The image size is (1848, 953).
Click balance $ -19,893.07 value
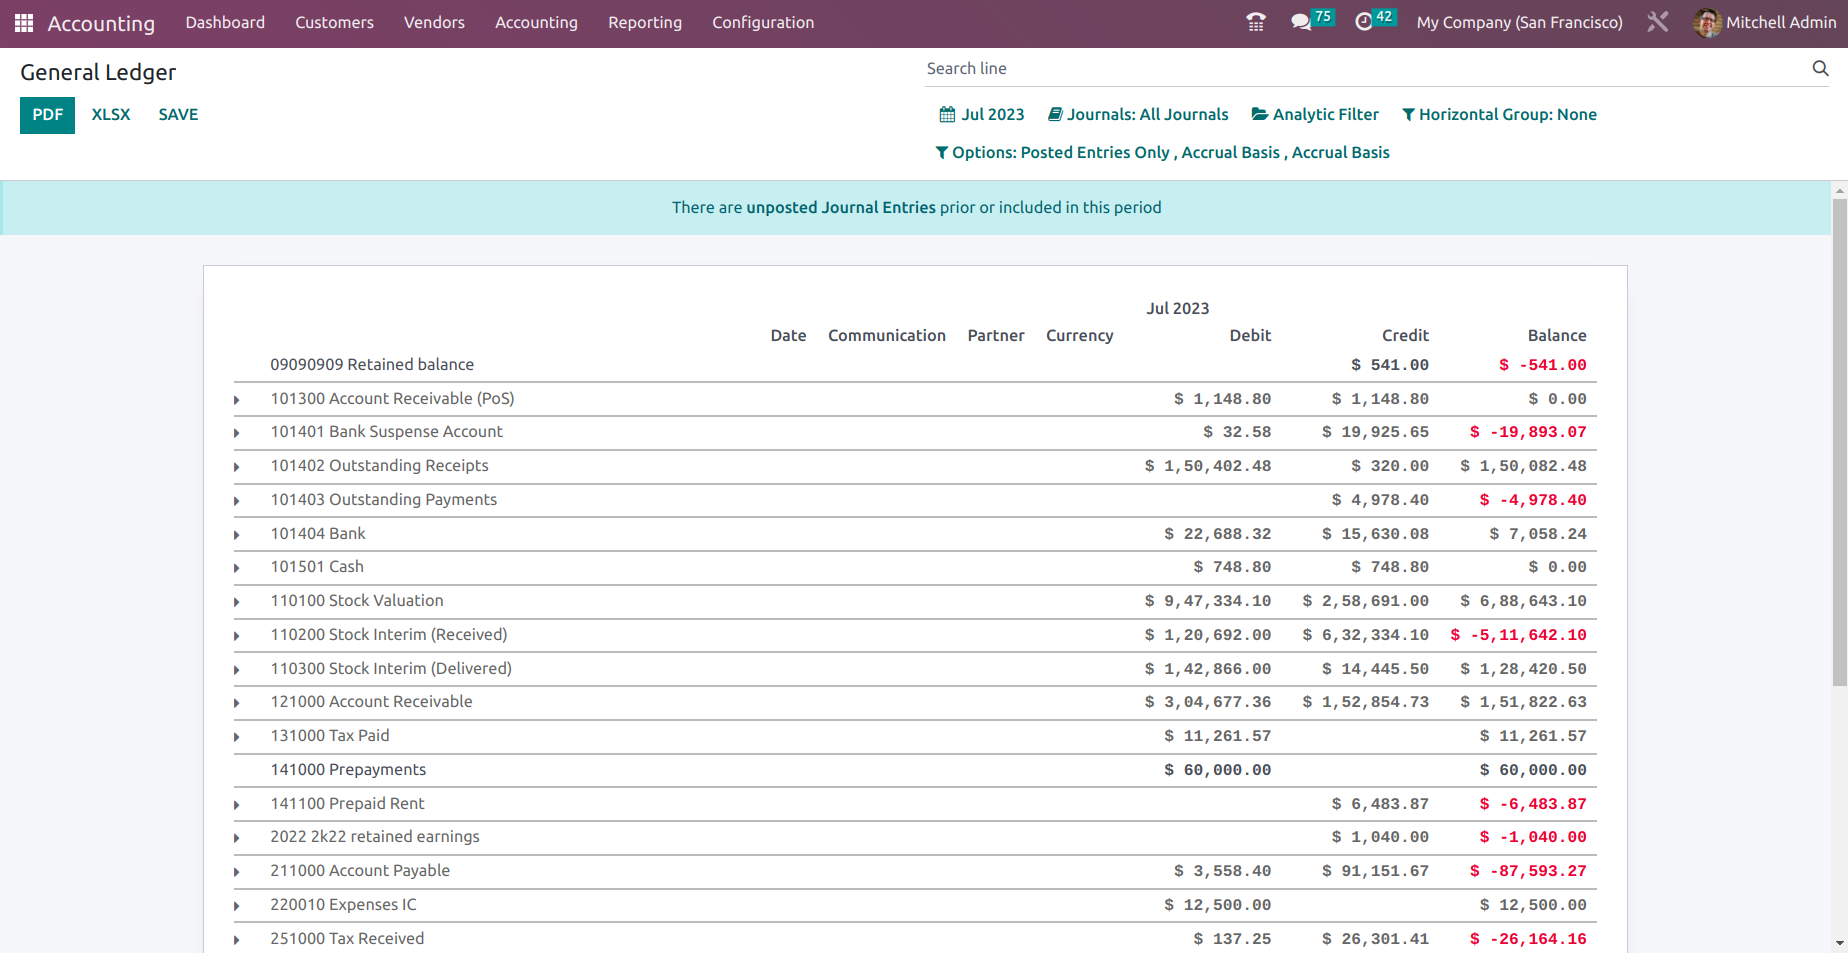tap(1528, 433)
